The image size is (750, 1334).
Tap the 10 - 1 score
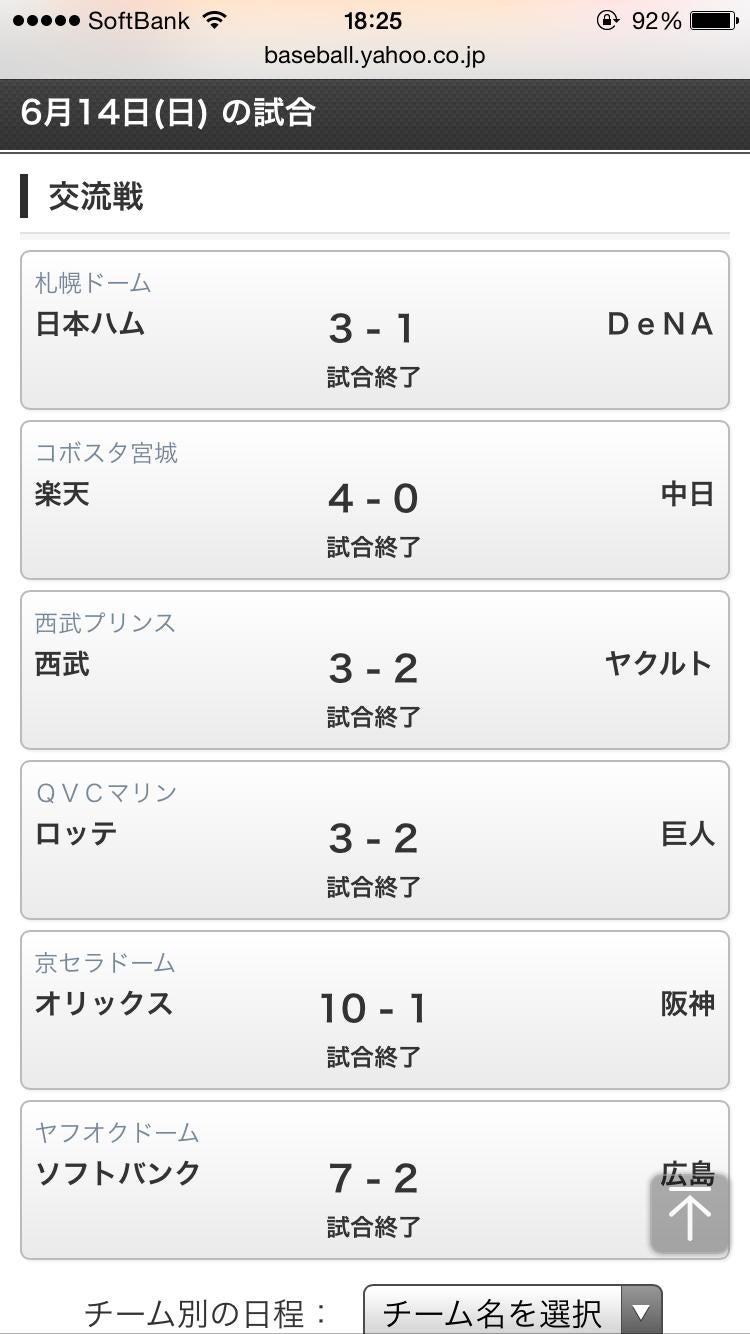373,1008
